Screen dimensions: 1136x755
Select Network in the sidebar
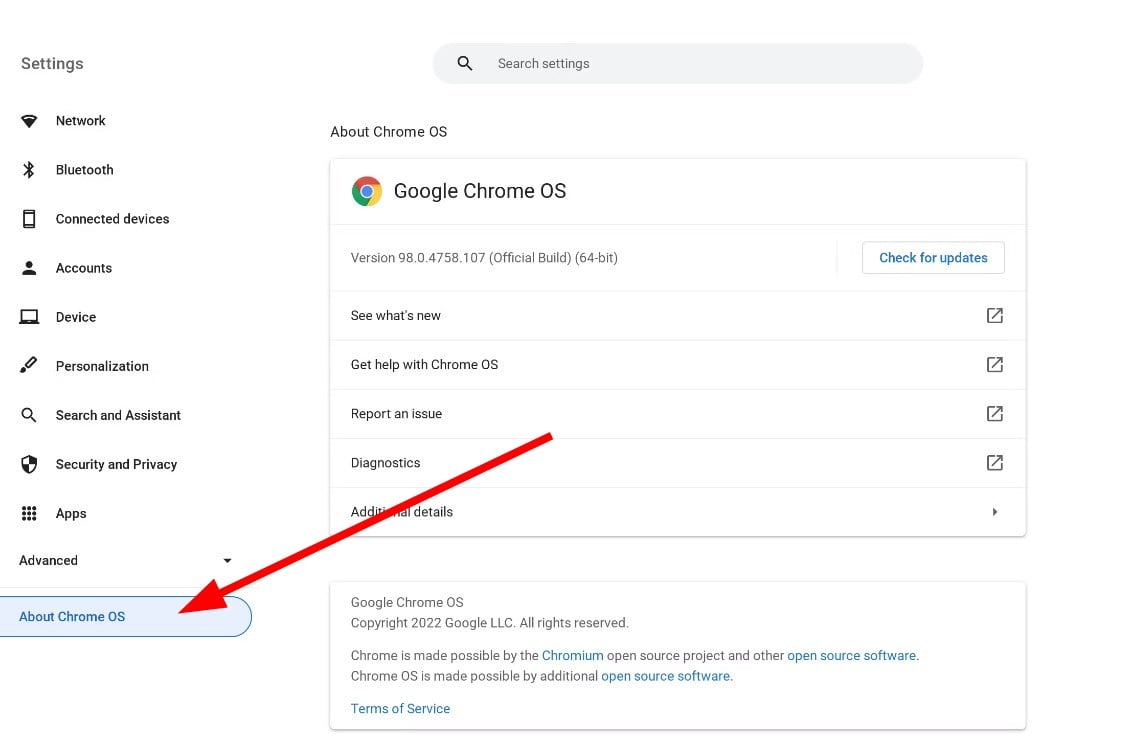point(80,120)
